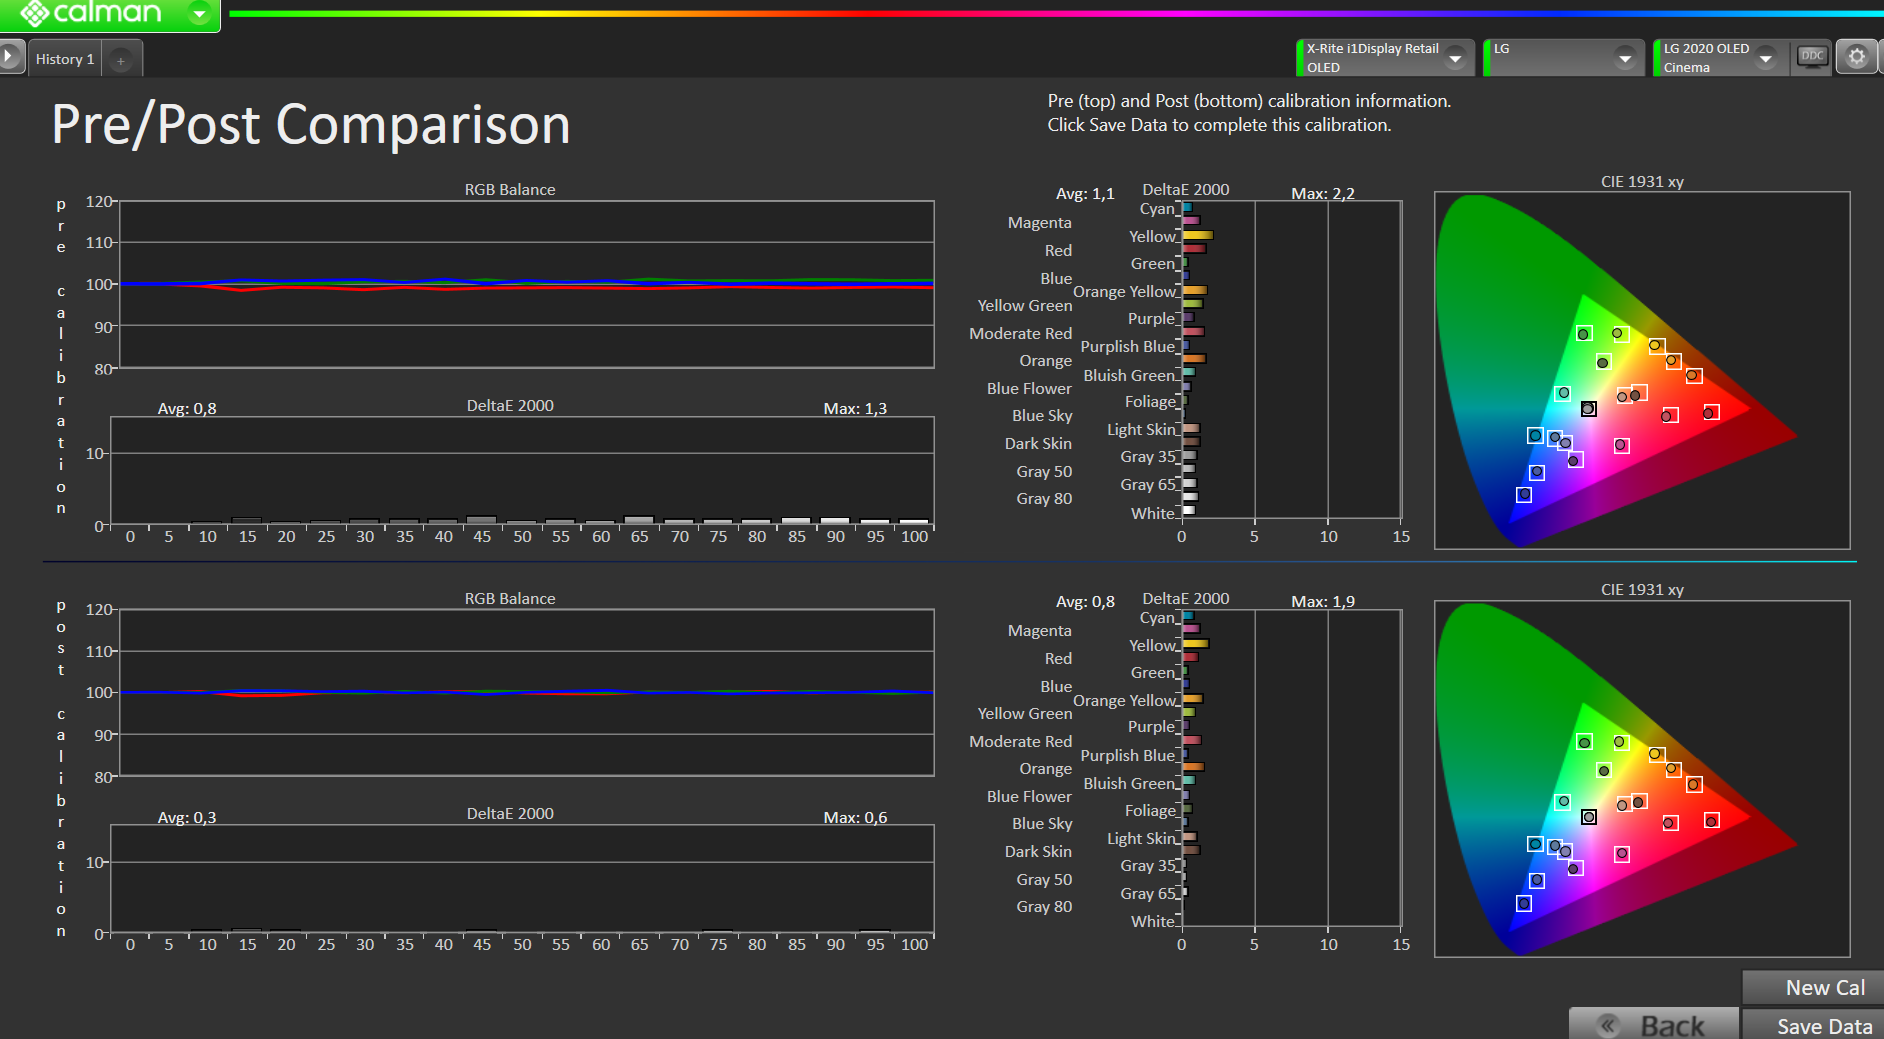Click the DDC display control icon
This screenshot has width=1884, height=1039.
[1812, 56]
